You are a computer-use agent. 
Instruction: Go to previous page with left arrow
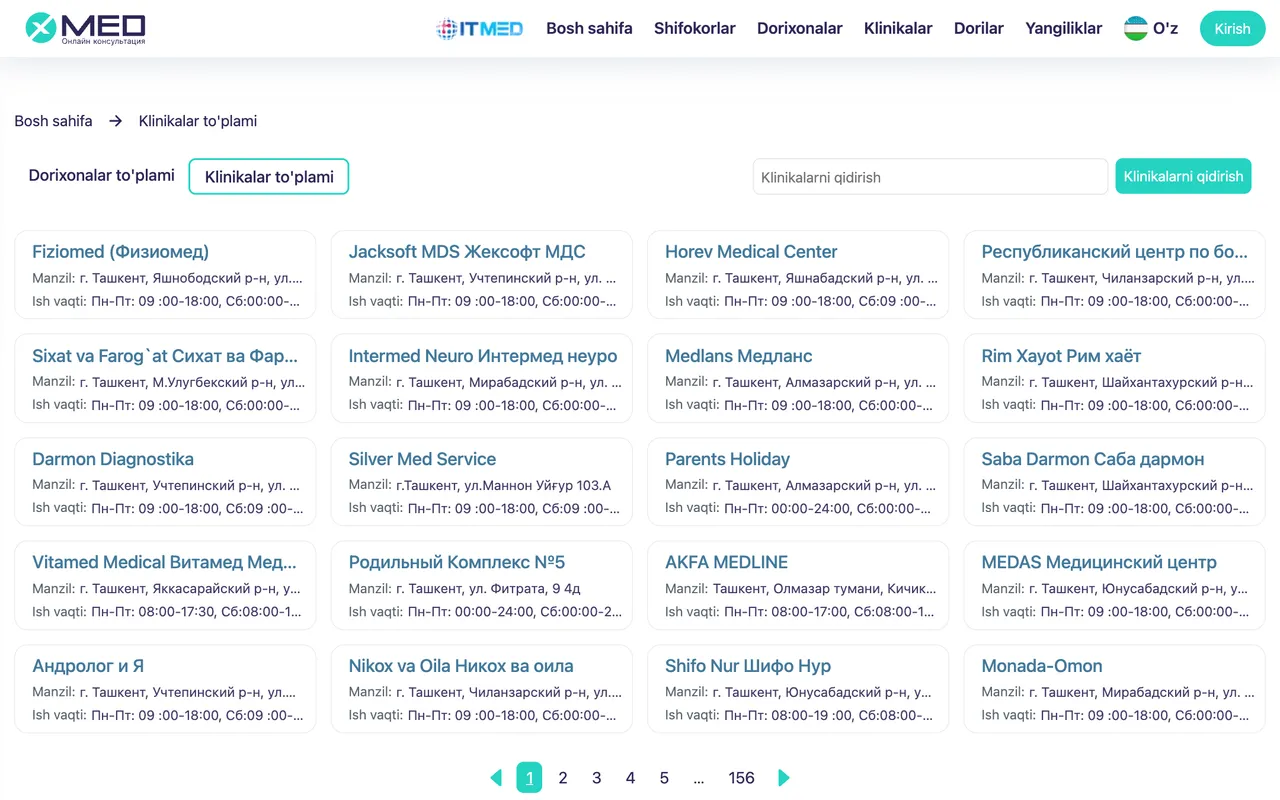(495, 778)
